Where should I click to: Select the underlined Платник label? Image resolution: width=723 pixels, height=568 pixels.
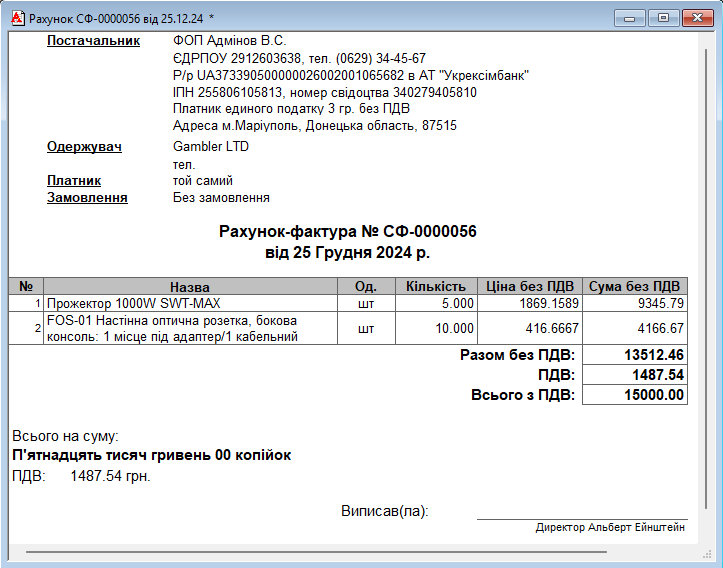tap(74, 181)
